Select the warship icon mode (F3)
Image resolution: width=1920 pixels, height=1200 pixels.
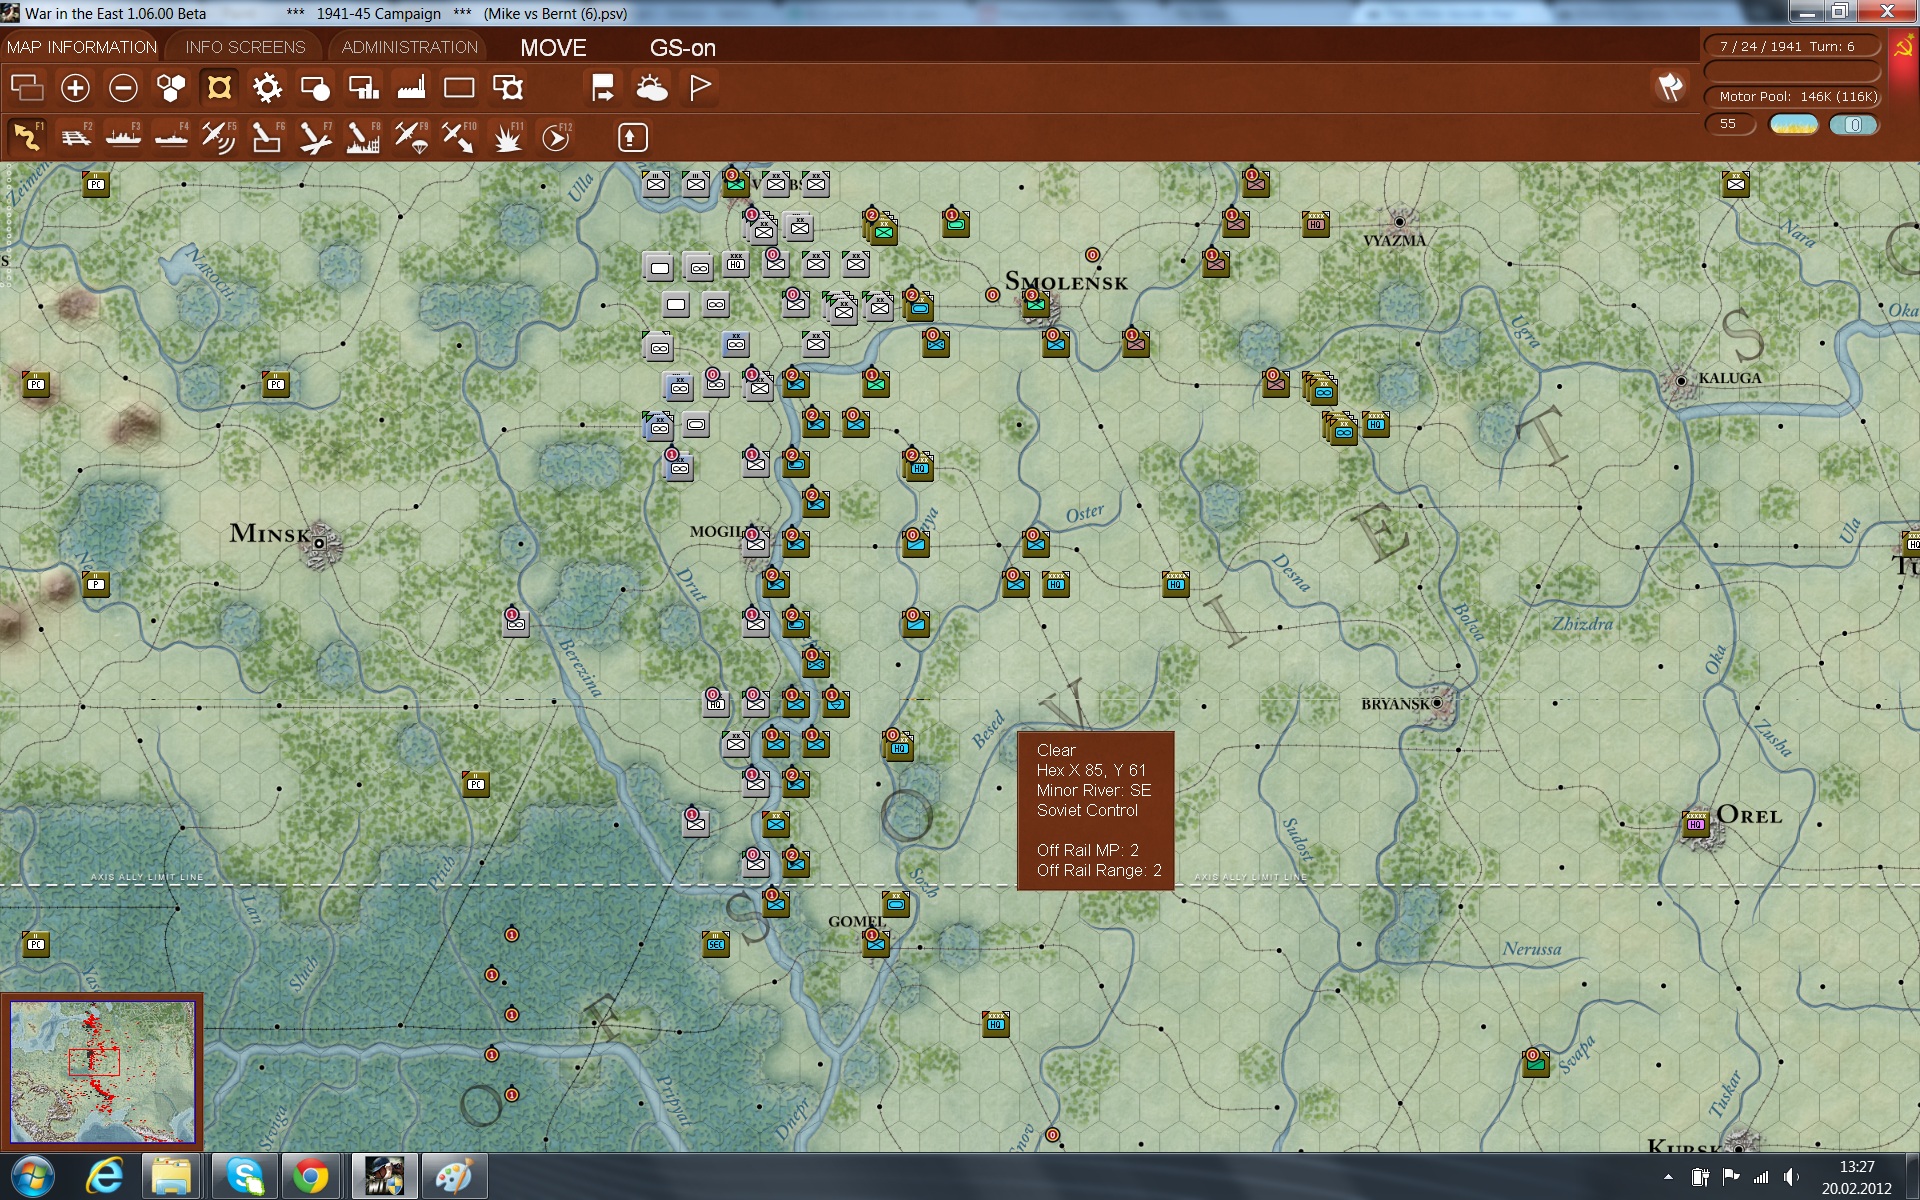coord(123,137)
